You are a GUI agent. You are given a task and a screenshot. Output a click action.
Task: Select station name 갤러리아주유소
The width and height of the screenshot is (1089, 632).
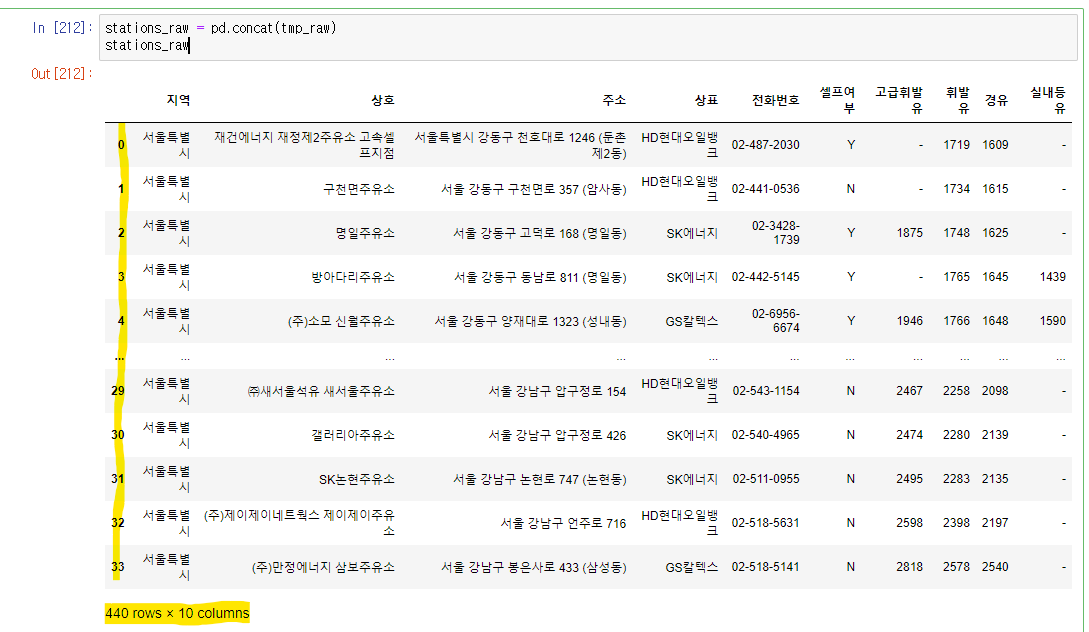(x=353, y=435)
